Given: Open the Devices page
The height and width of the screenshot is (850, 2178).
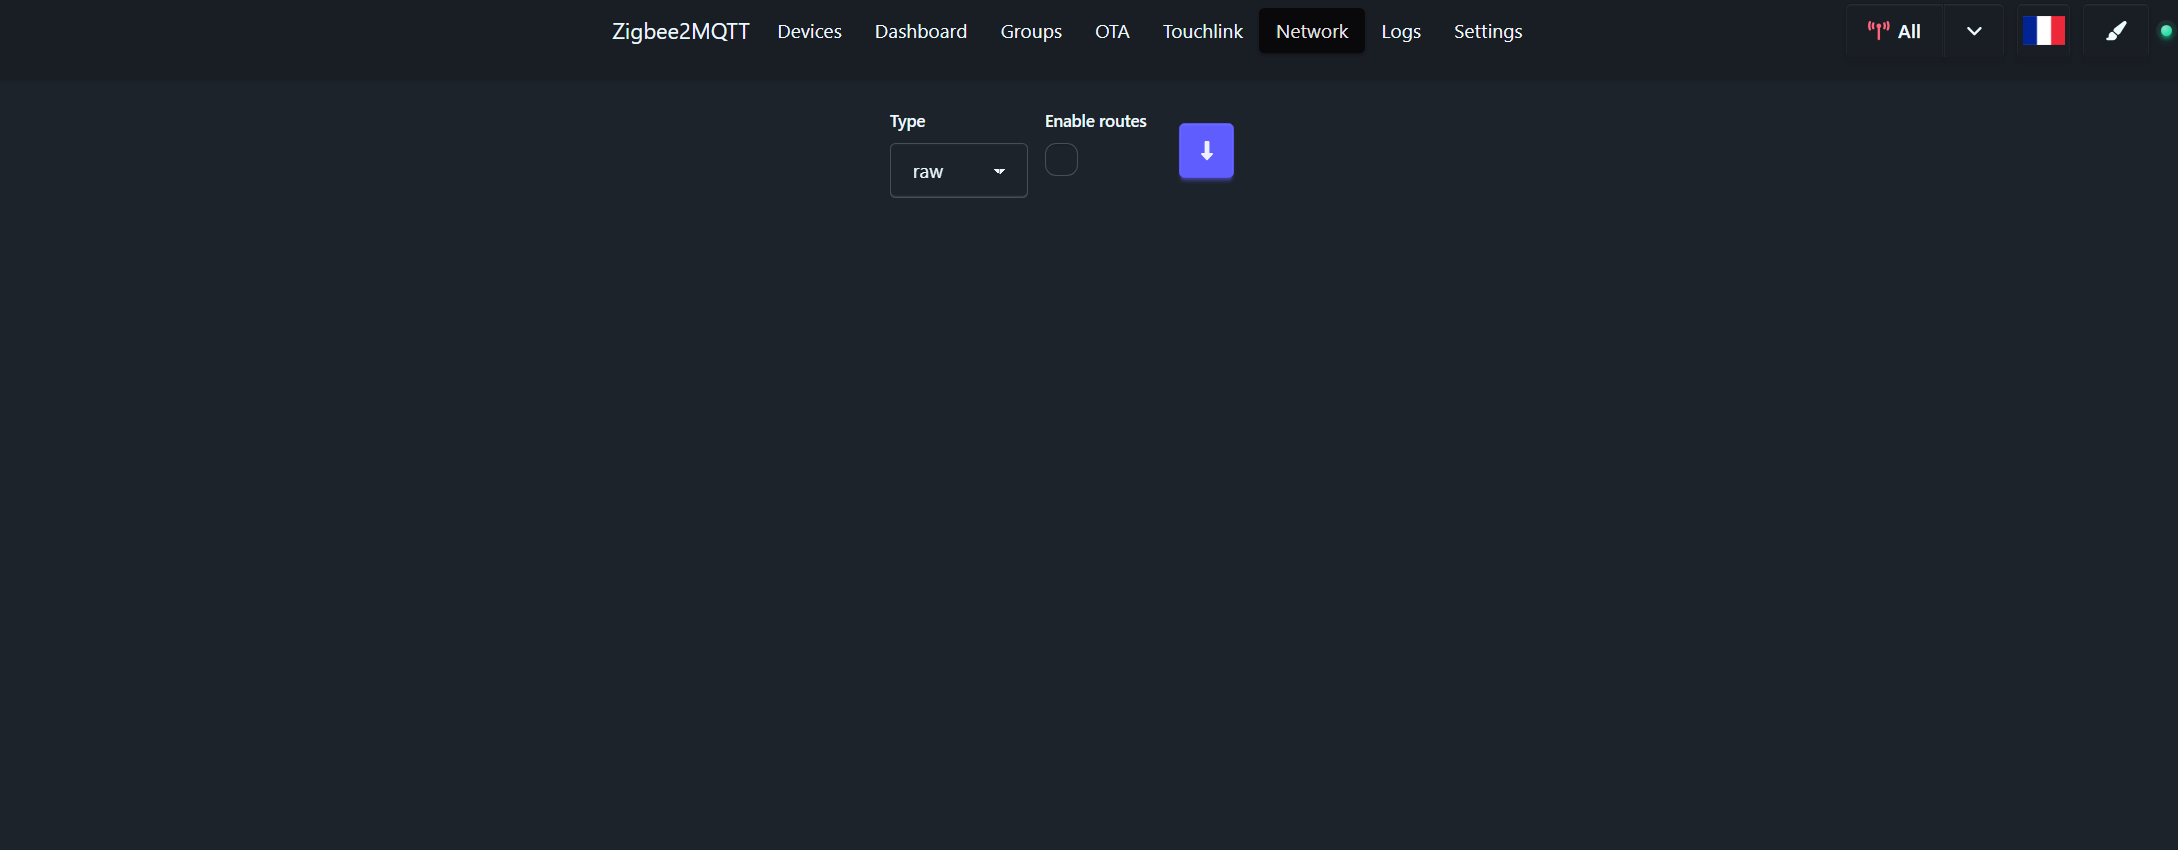Looking at the screenshot, I should (x=809, y=31).
